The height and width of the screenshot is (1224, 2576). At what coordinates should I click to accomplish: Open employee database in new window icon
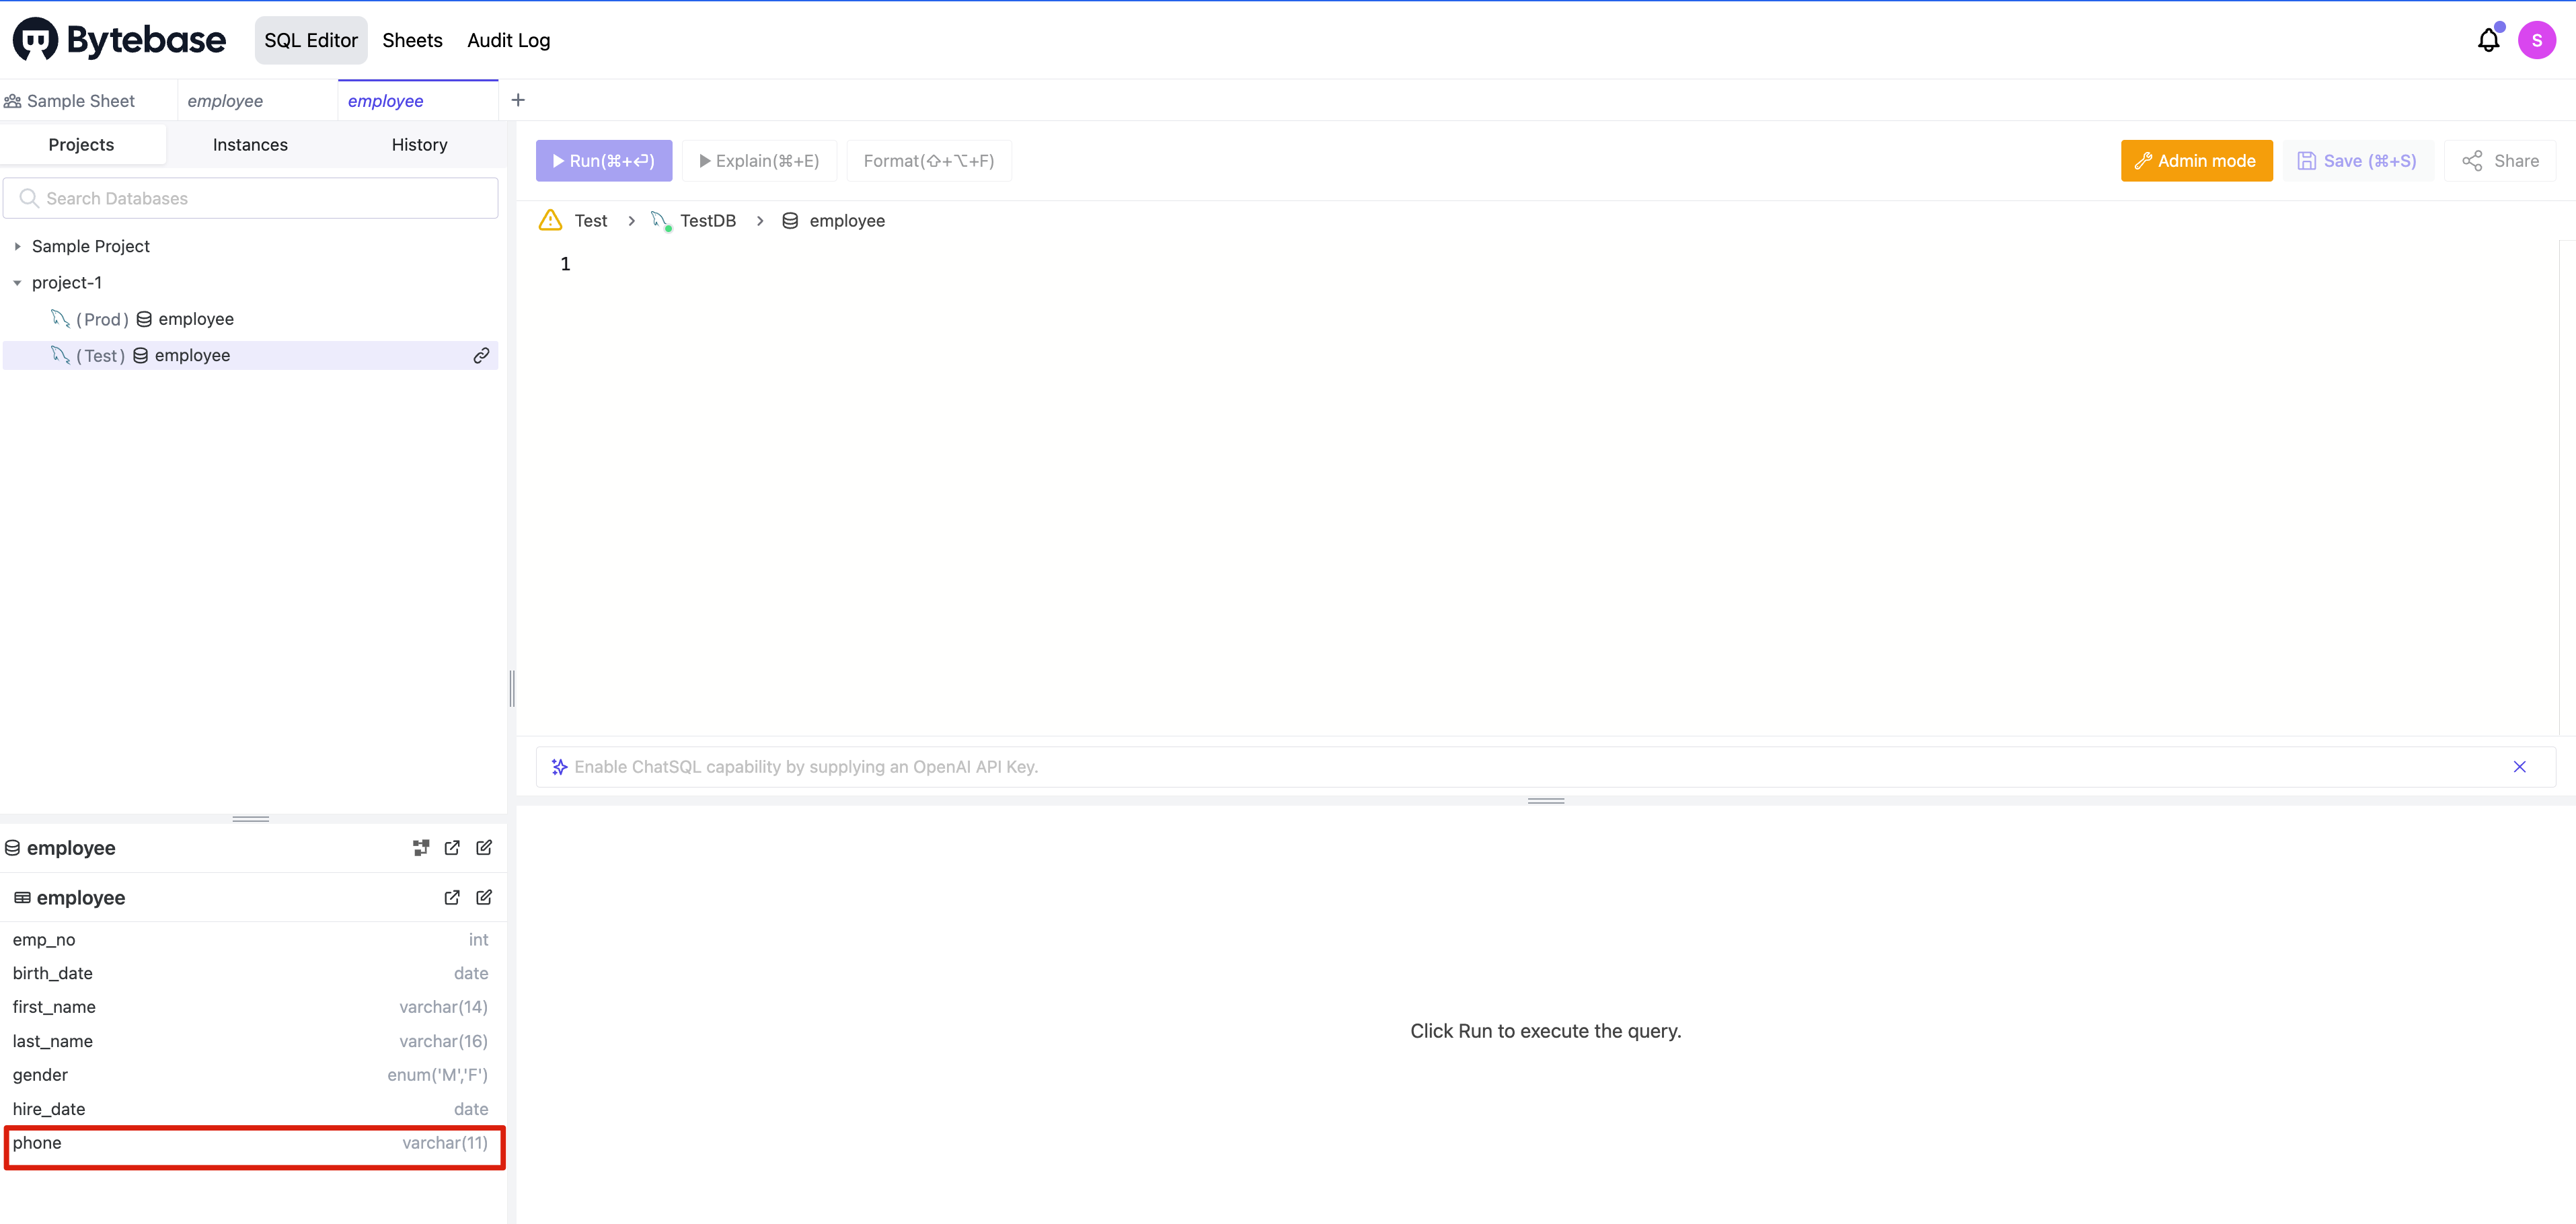tap(452, 848)
